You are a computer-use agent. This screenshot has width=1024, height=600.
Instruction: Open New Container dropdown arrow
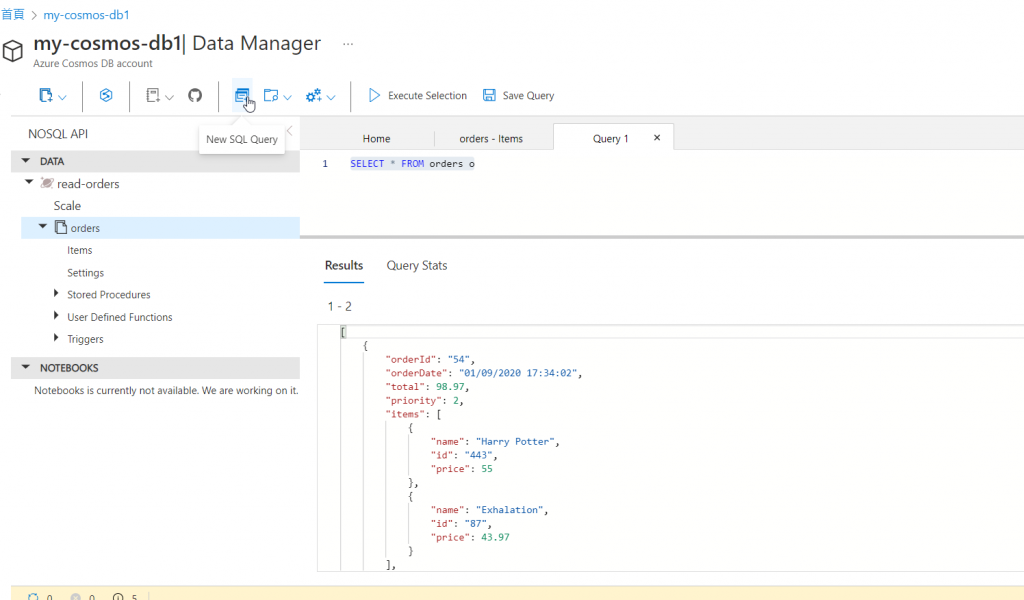pos(63,97)
